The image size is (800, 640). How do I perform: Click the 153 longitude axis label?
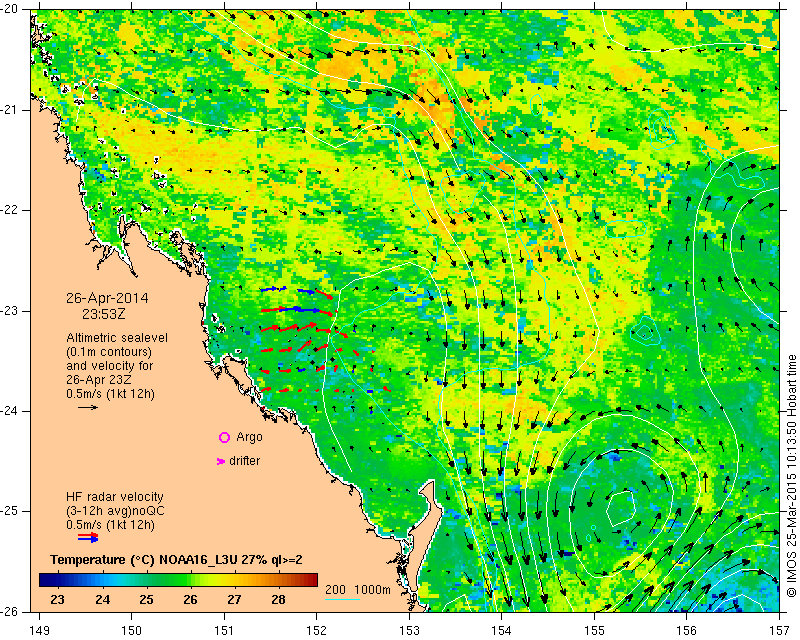coord(409,631)
